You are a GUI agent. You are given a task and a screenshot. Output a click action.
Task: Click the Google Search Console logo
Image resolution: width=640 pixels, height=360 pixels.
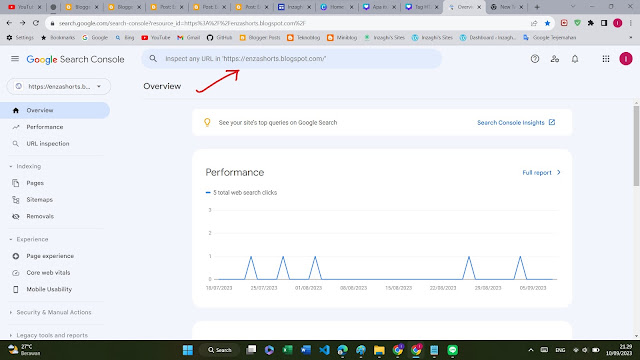[x=76, y=59]
